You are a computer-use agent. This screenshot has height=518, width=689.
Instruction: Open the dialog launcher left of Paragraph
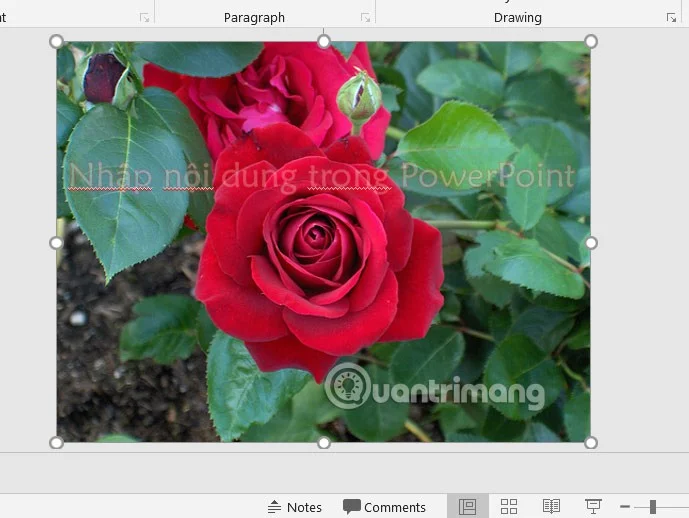pos(145,18)
